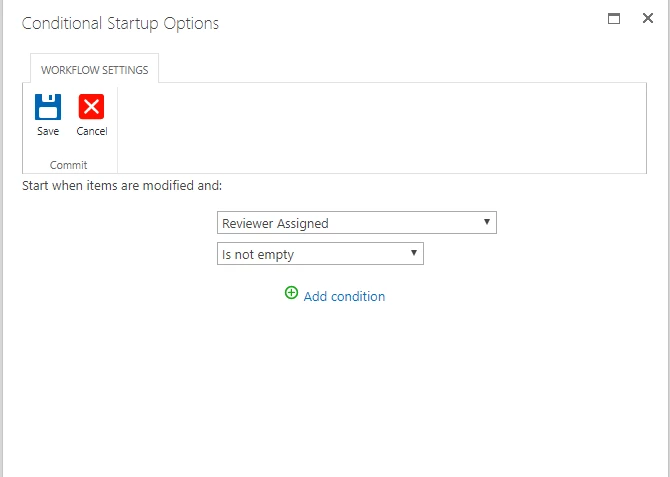
Task: Click the empty ribbon area right of Commit
Action: tap(382, 128)
